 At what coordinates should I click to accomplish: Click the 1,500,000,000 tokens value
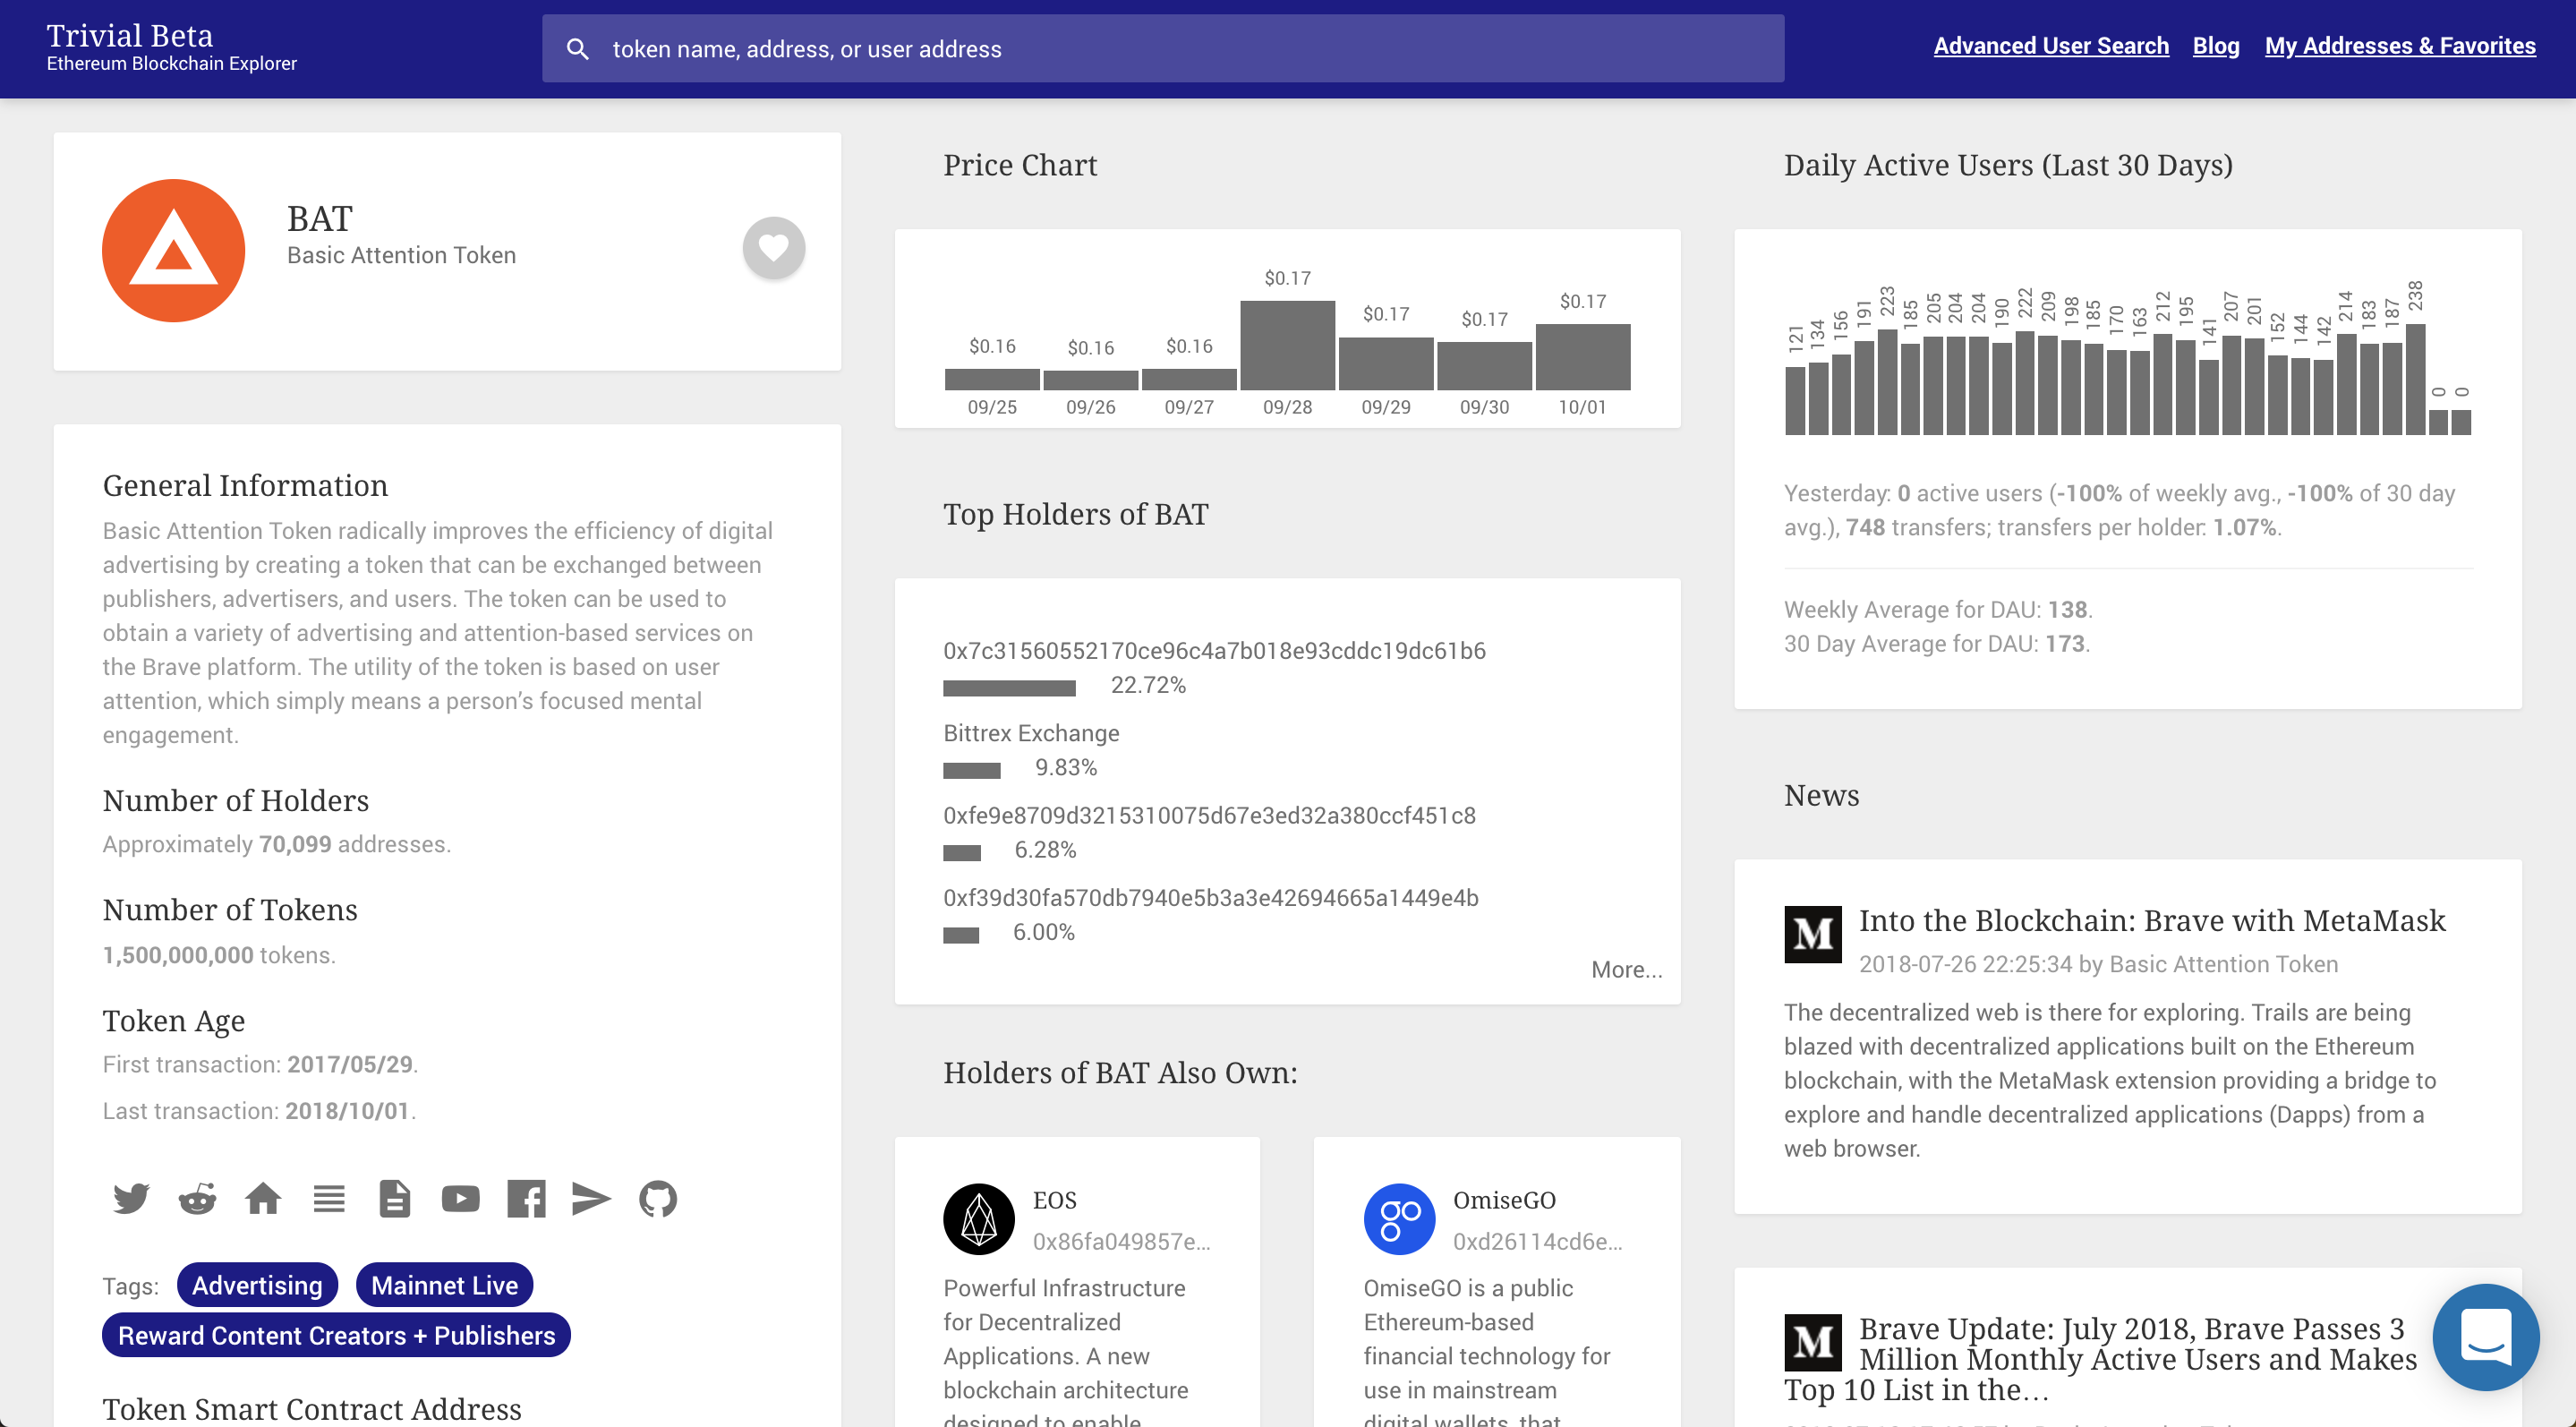pyautogui.click(x=178, y=954)
